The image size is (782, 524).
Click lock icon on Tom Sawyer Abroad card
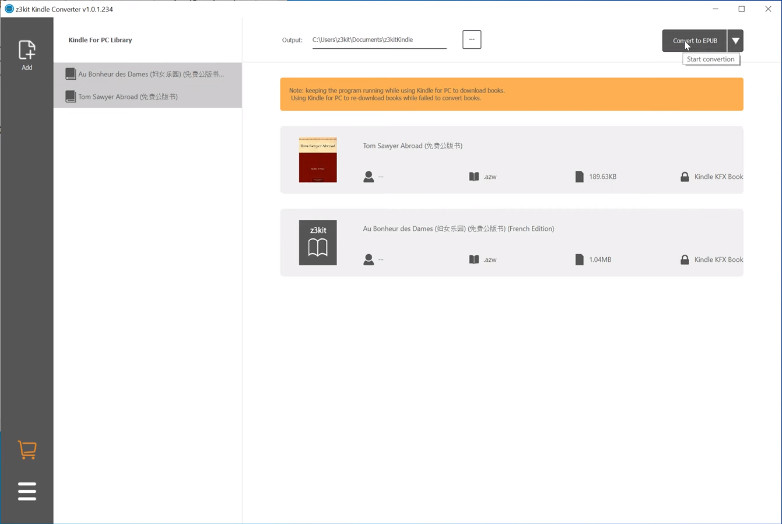tap(685, 176)
